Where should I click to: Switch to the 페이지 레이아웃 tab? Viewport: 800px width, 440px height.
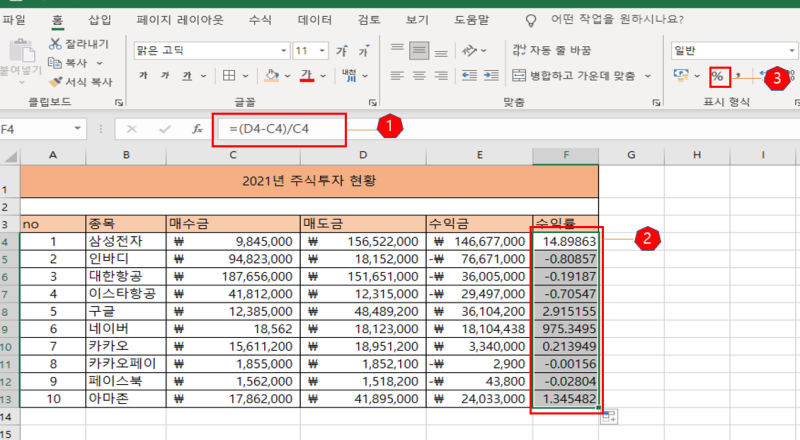(180, 20)
